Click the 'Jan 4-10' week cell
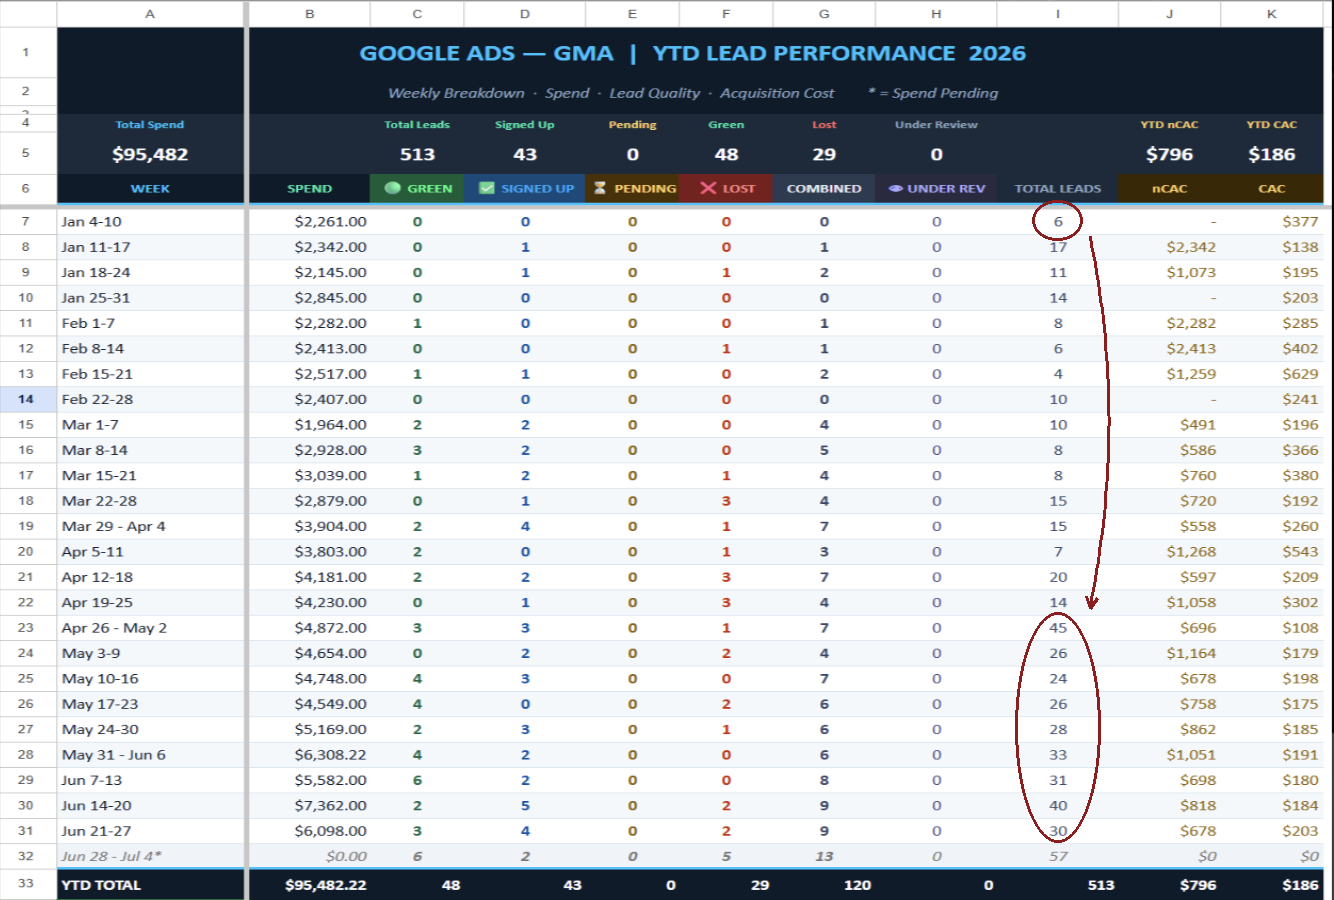Viewport: 1334px width, 900px height. (x=150, y=222)
